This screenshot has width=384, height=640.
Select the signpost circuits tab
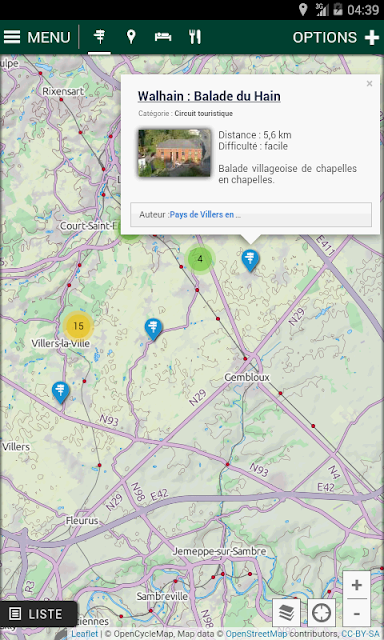(x=99, y=37)
